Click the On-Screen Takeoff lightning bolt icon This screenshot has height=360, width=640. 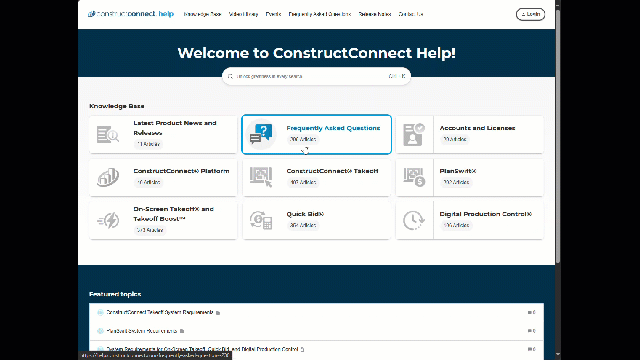(x=108, y=220)
